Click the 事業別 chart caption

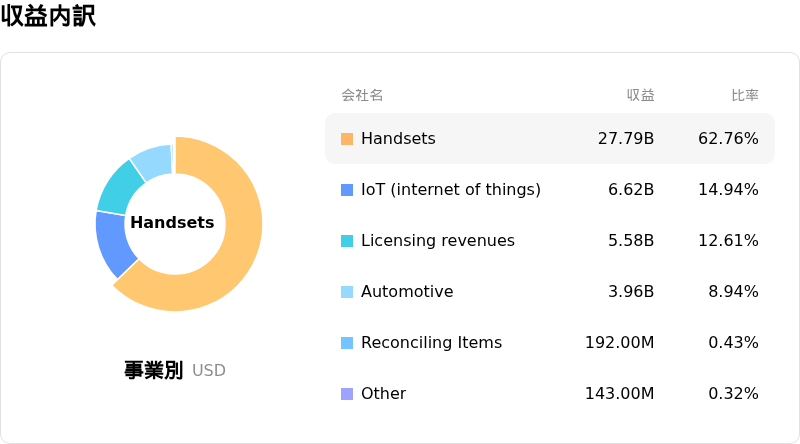pyautogui.click(x=153, y=370)
